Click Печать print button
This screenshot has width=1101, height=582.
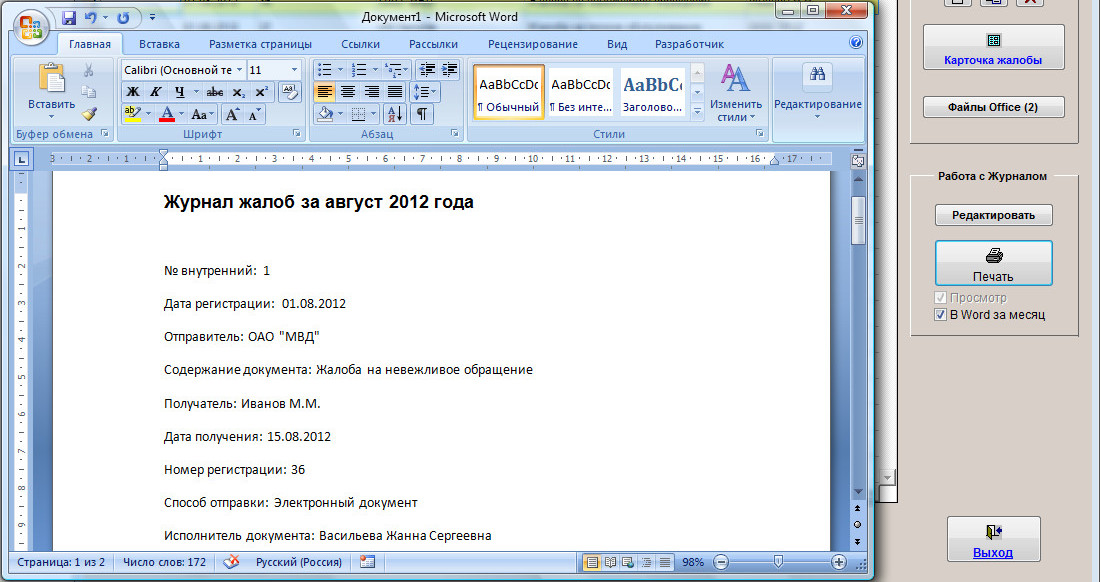coord(994,263)
